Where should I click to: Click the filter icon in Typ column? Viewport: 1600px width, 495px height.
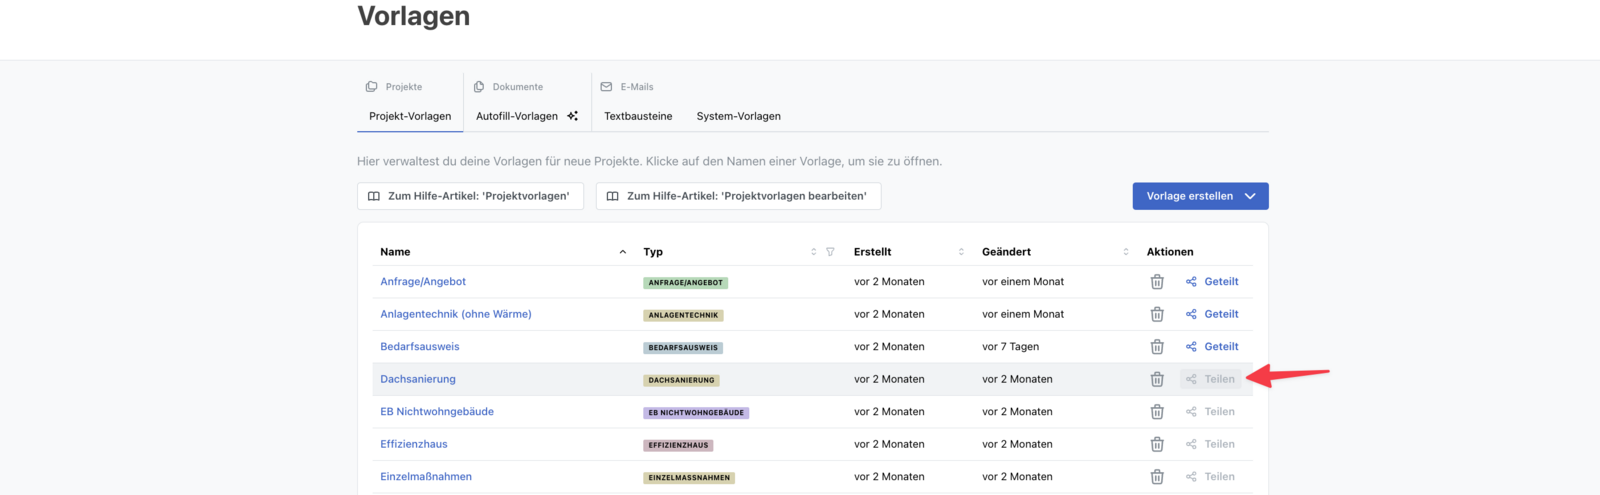click(x=830, y=252)
